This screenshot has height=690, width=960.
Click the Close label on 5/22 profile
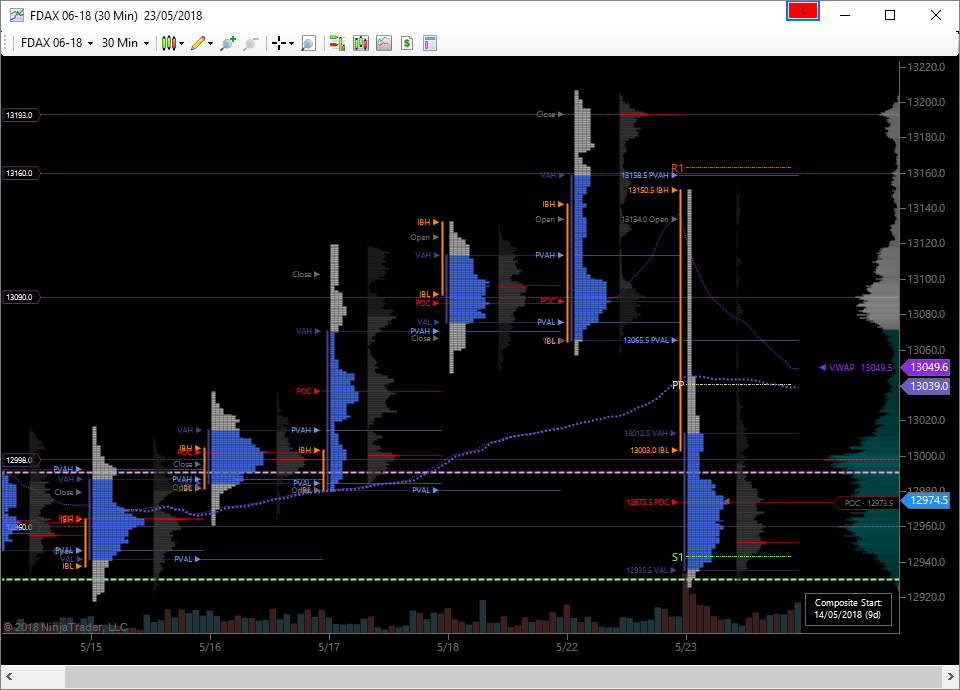pos(549,114)
